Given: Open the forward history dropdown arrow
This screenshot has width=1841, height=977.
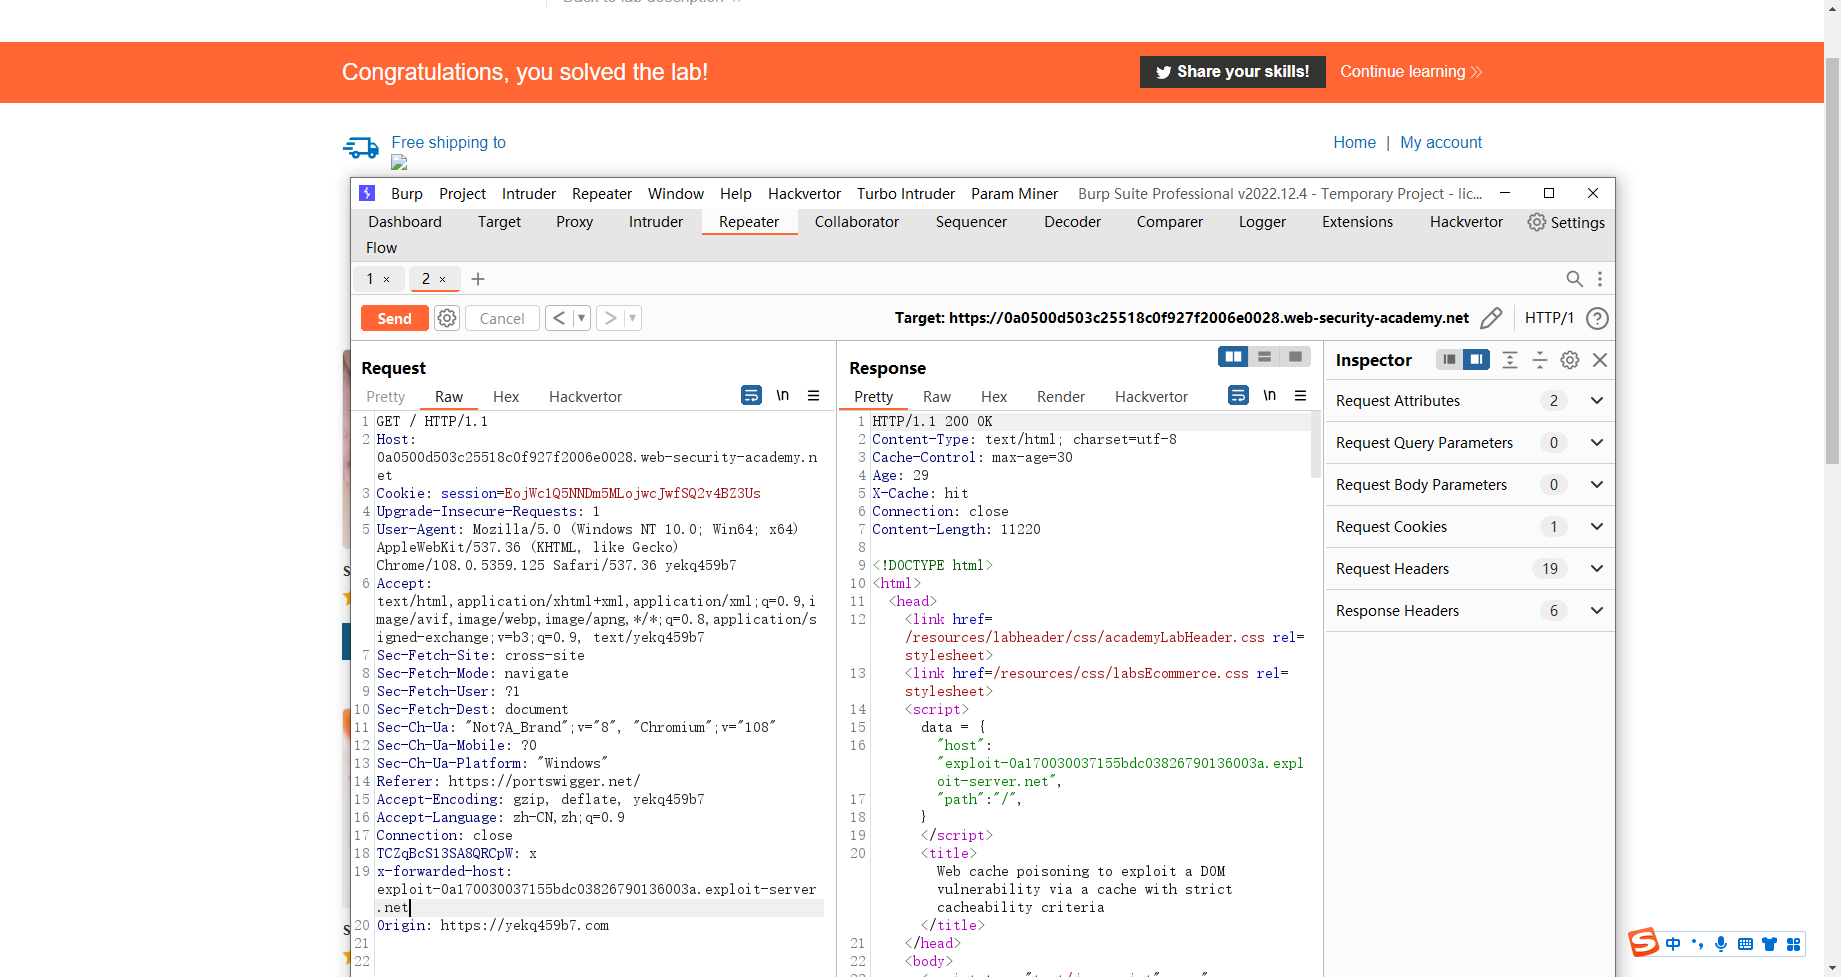Looking at the screenshot, I should click(x=632, y=318).
